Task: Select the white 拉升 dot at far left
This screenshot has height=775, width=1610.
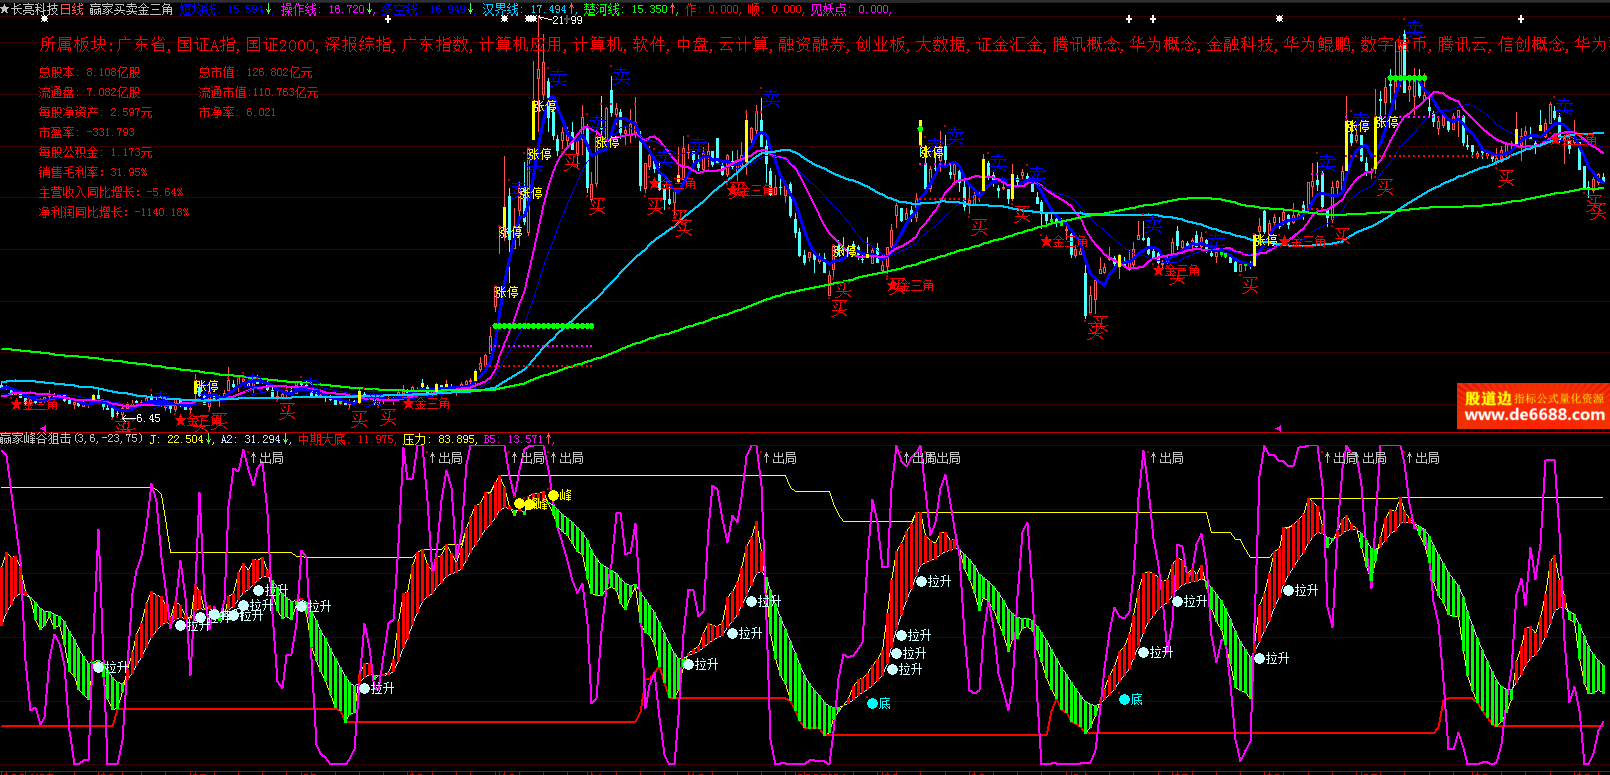Action: click(99, 667)
